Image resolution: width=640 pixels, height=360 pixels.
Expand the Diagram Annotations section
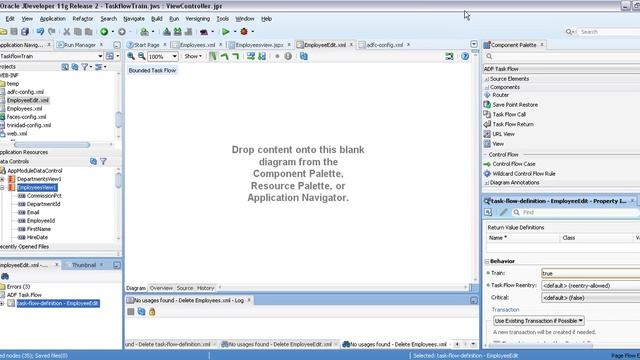tap(487, 183)
